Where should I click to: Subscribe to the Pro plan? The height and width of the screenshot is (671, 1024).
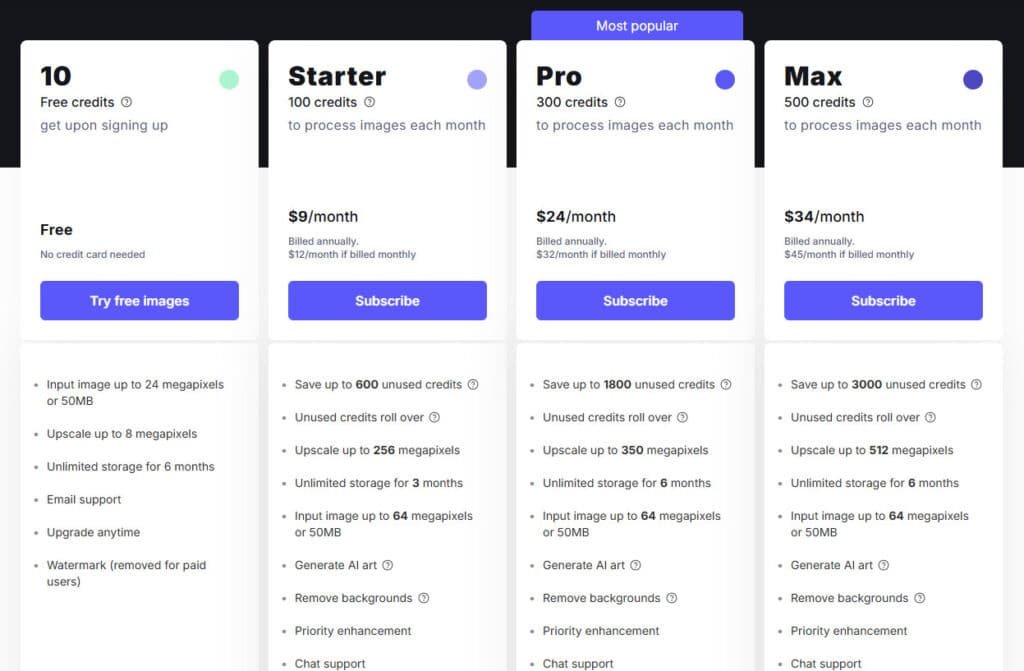click(635, 301)
